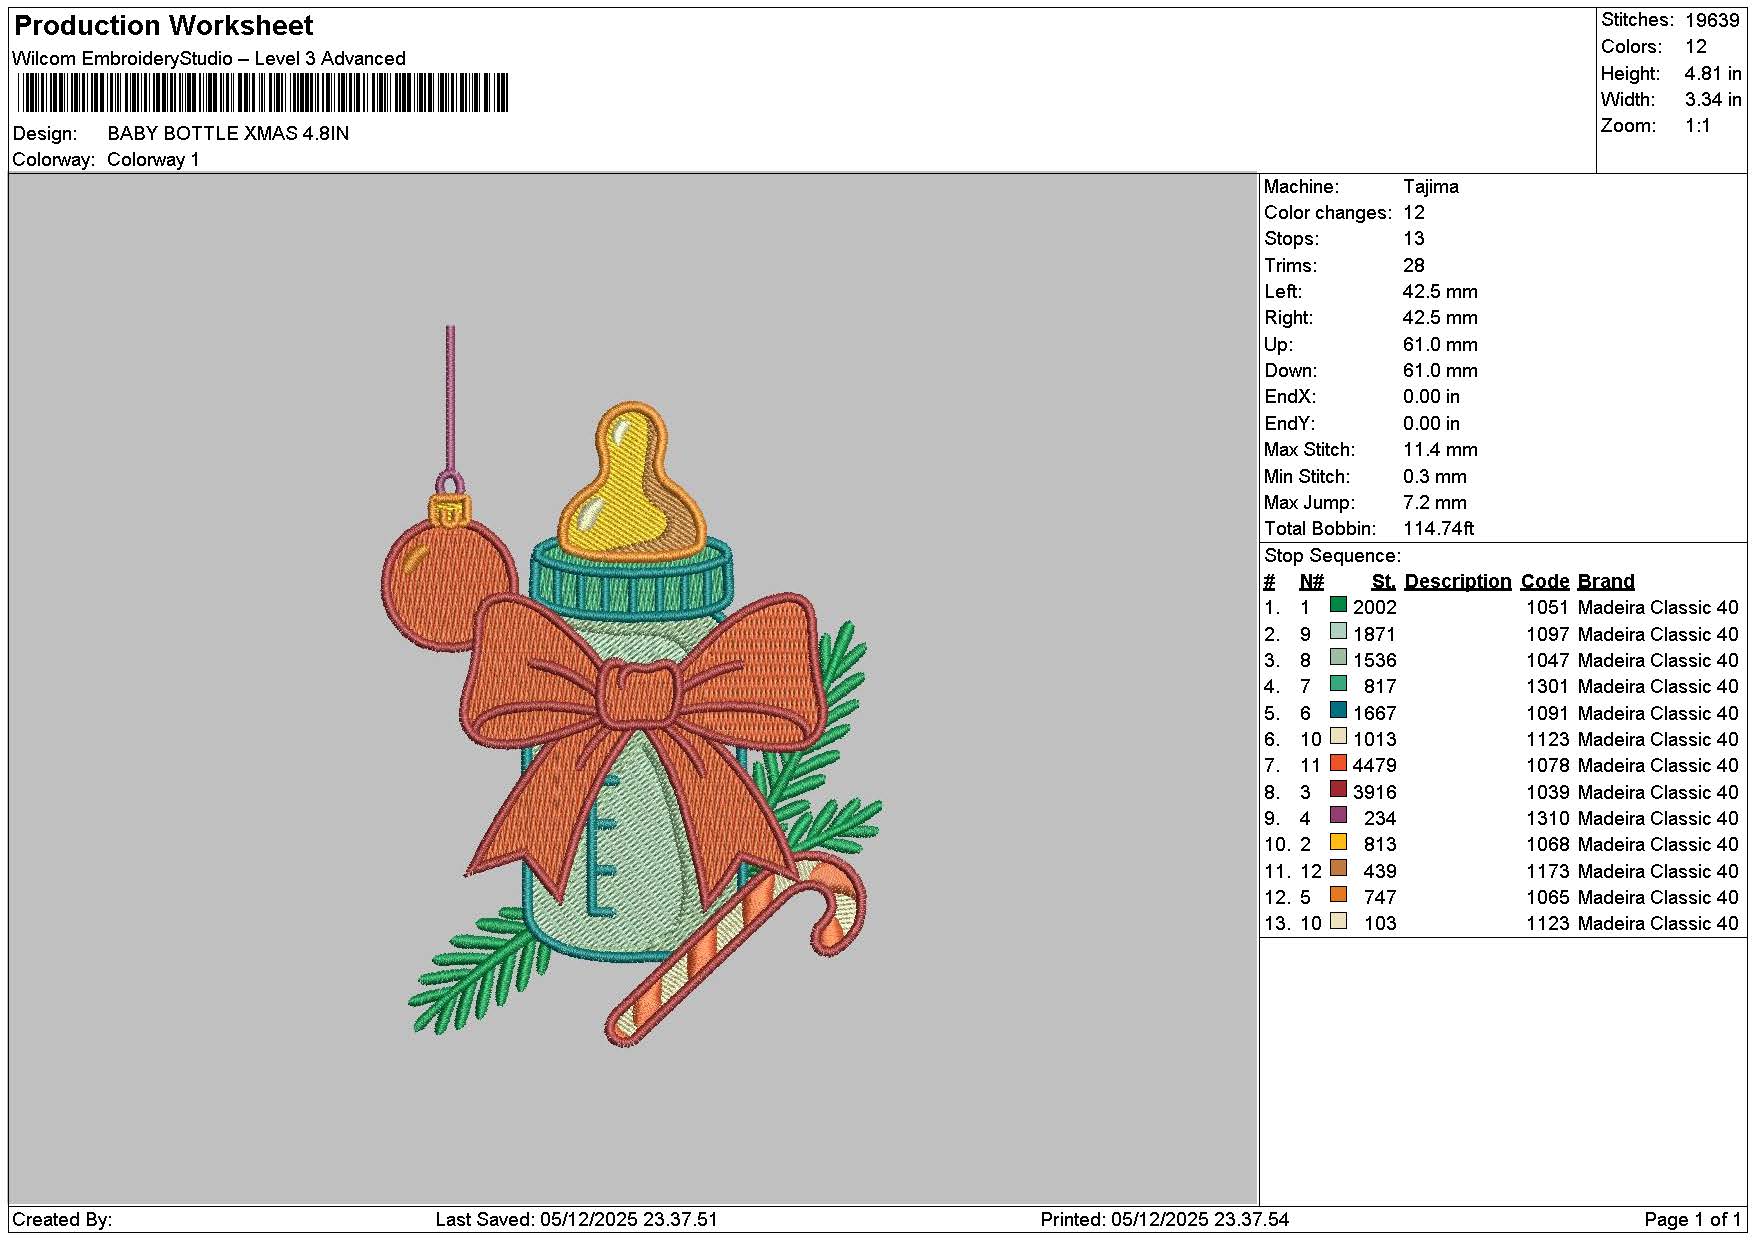Screen dimensions: 1755x1240
Task: Click the N# column header
Action: pos(1311,581)
